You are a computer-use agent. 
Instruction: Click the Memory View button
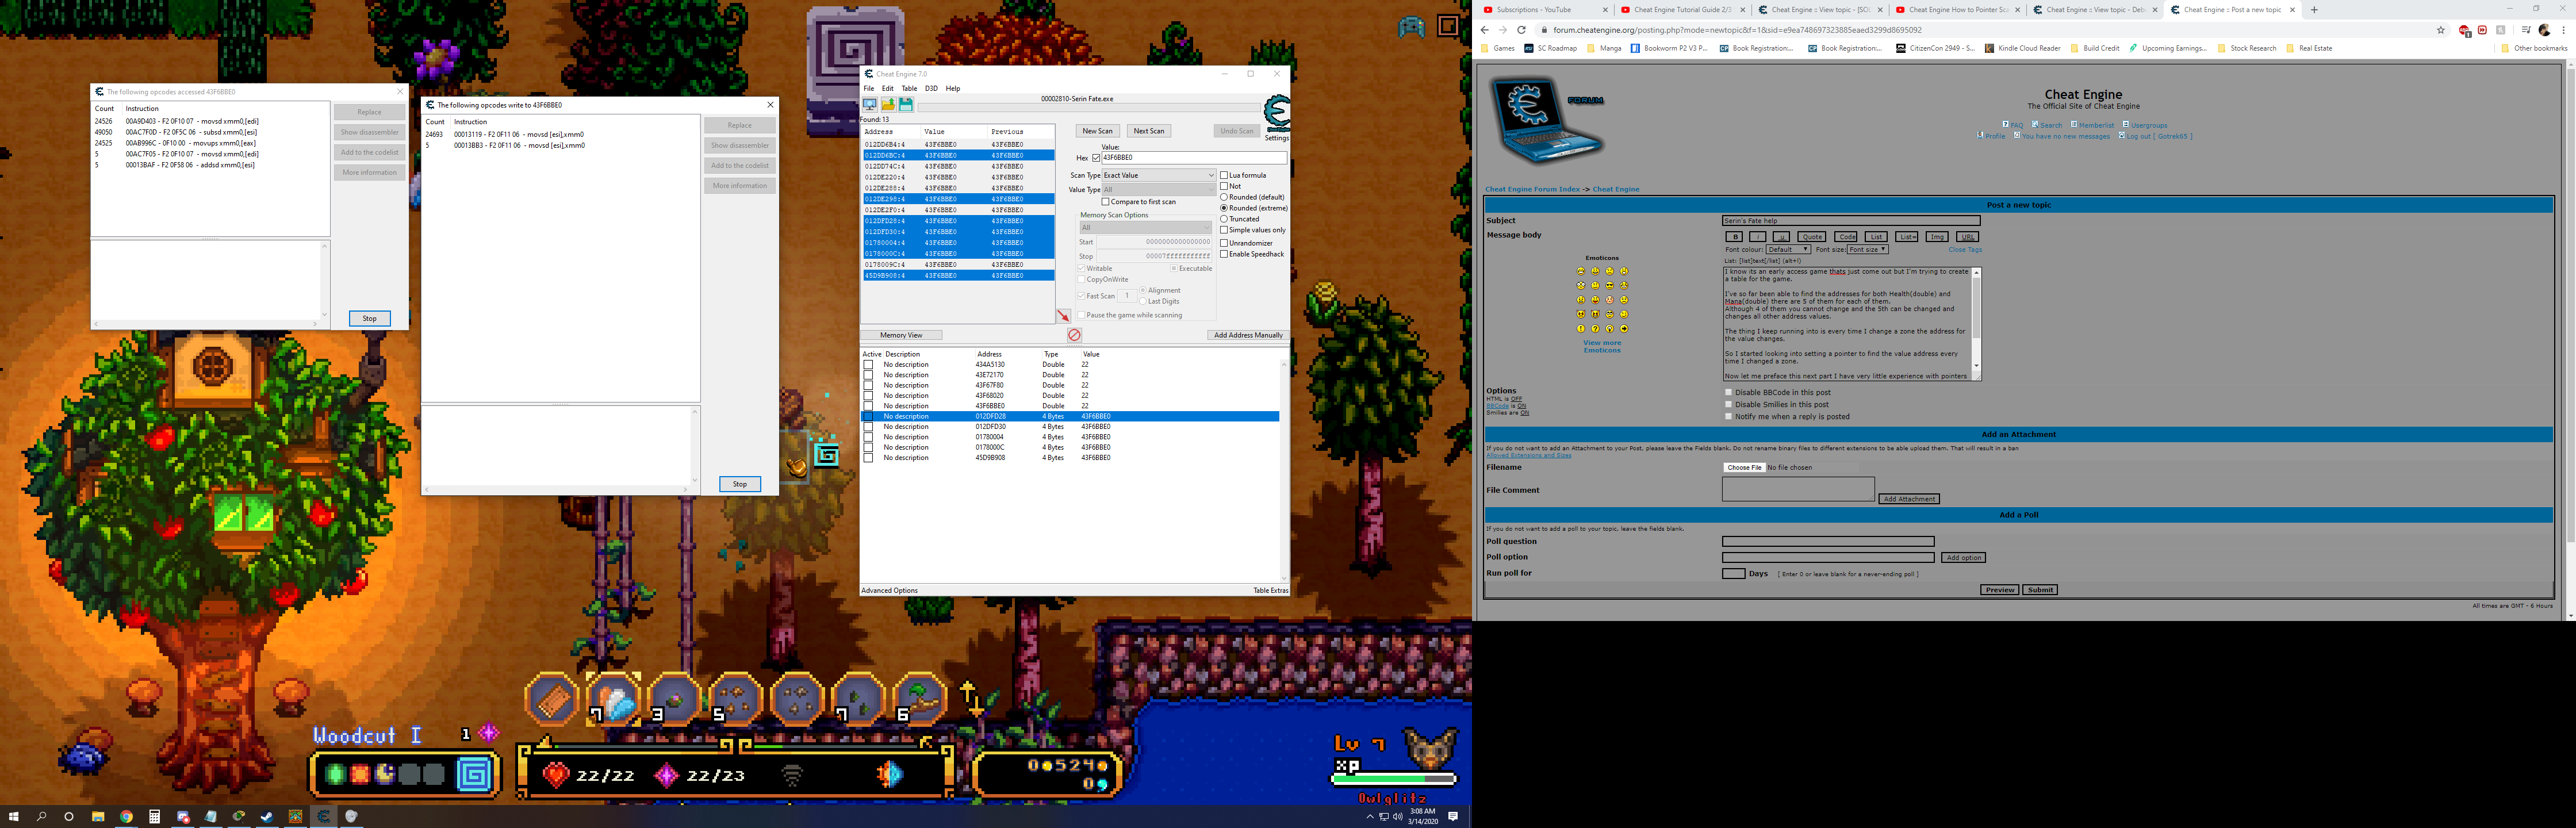click(901, 335)
